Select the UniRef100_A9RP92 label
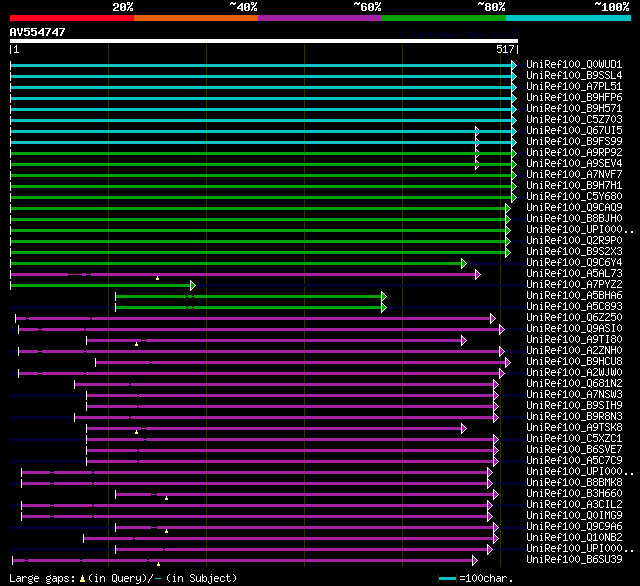This screenshot has height=586, width=640. coord(574,153)
